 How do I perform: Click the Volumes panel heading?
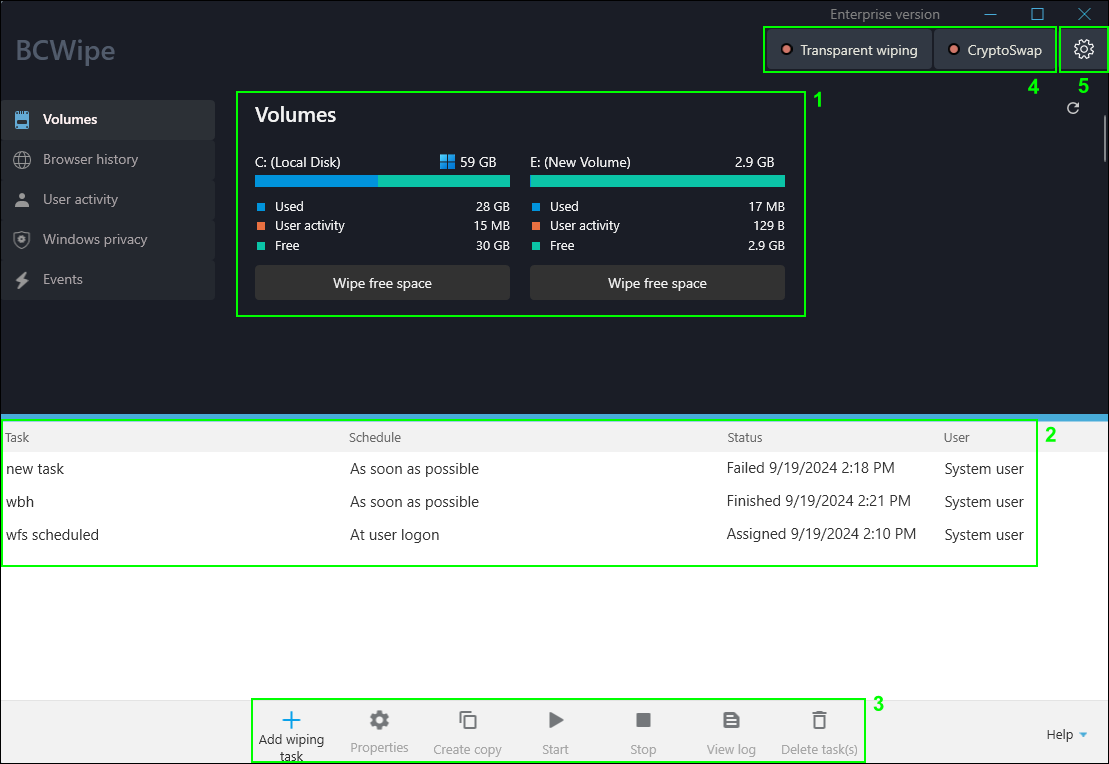pyautogui.click(x=296, y=115)
